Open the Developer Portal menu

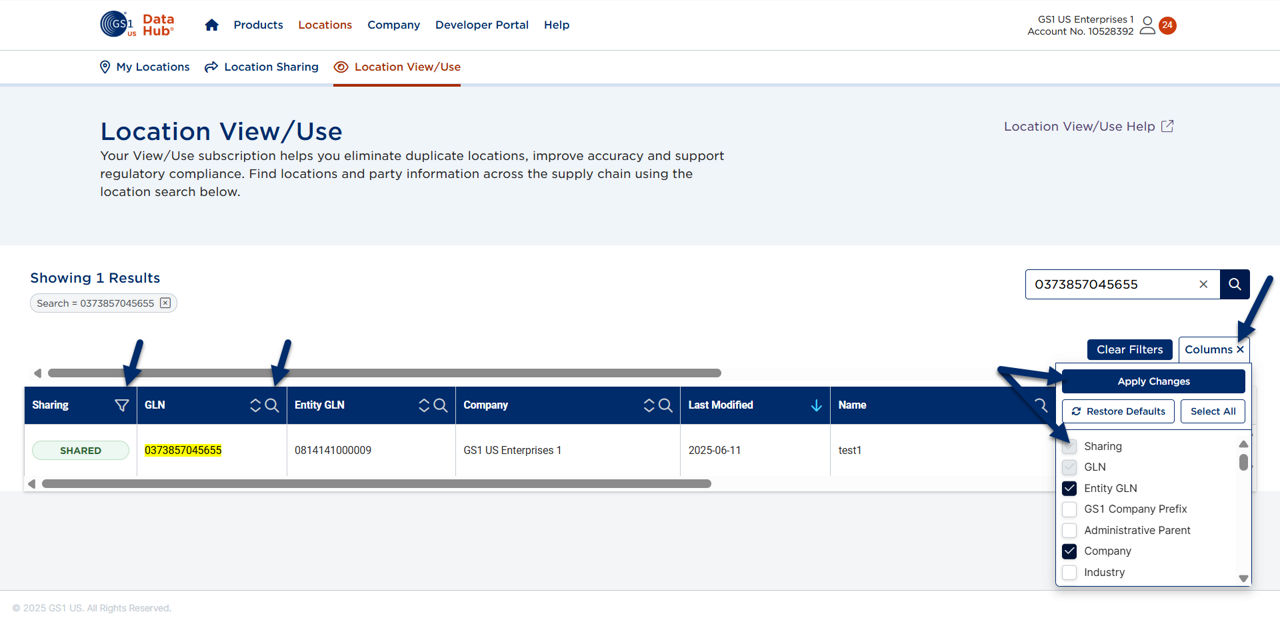482,25
